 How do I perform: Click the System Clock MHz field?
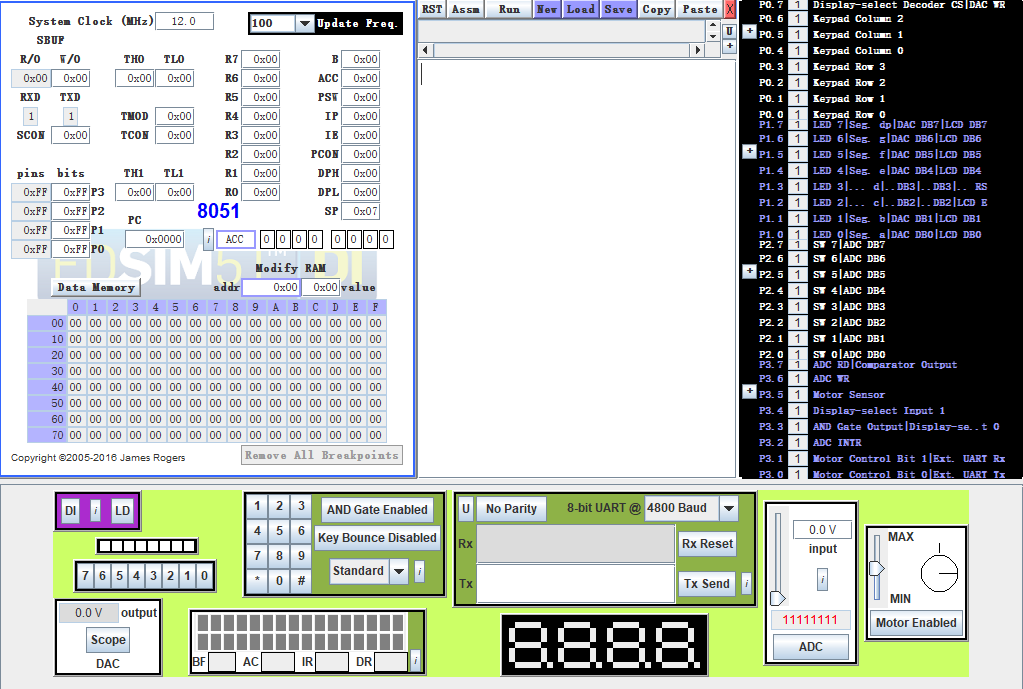(x=185, y=21)
